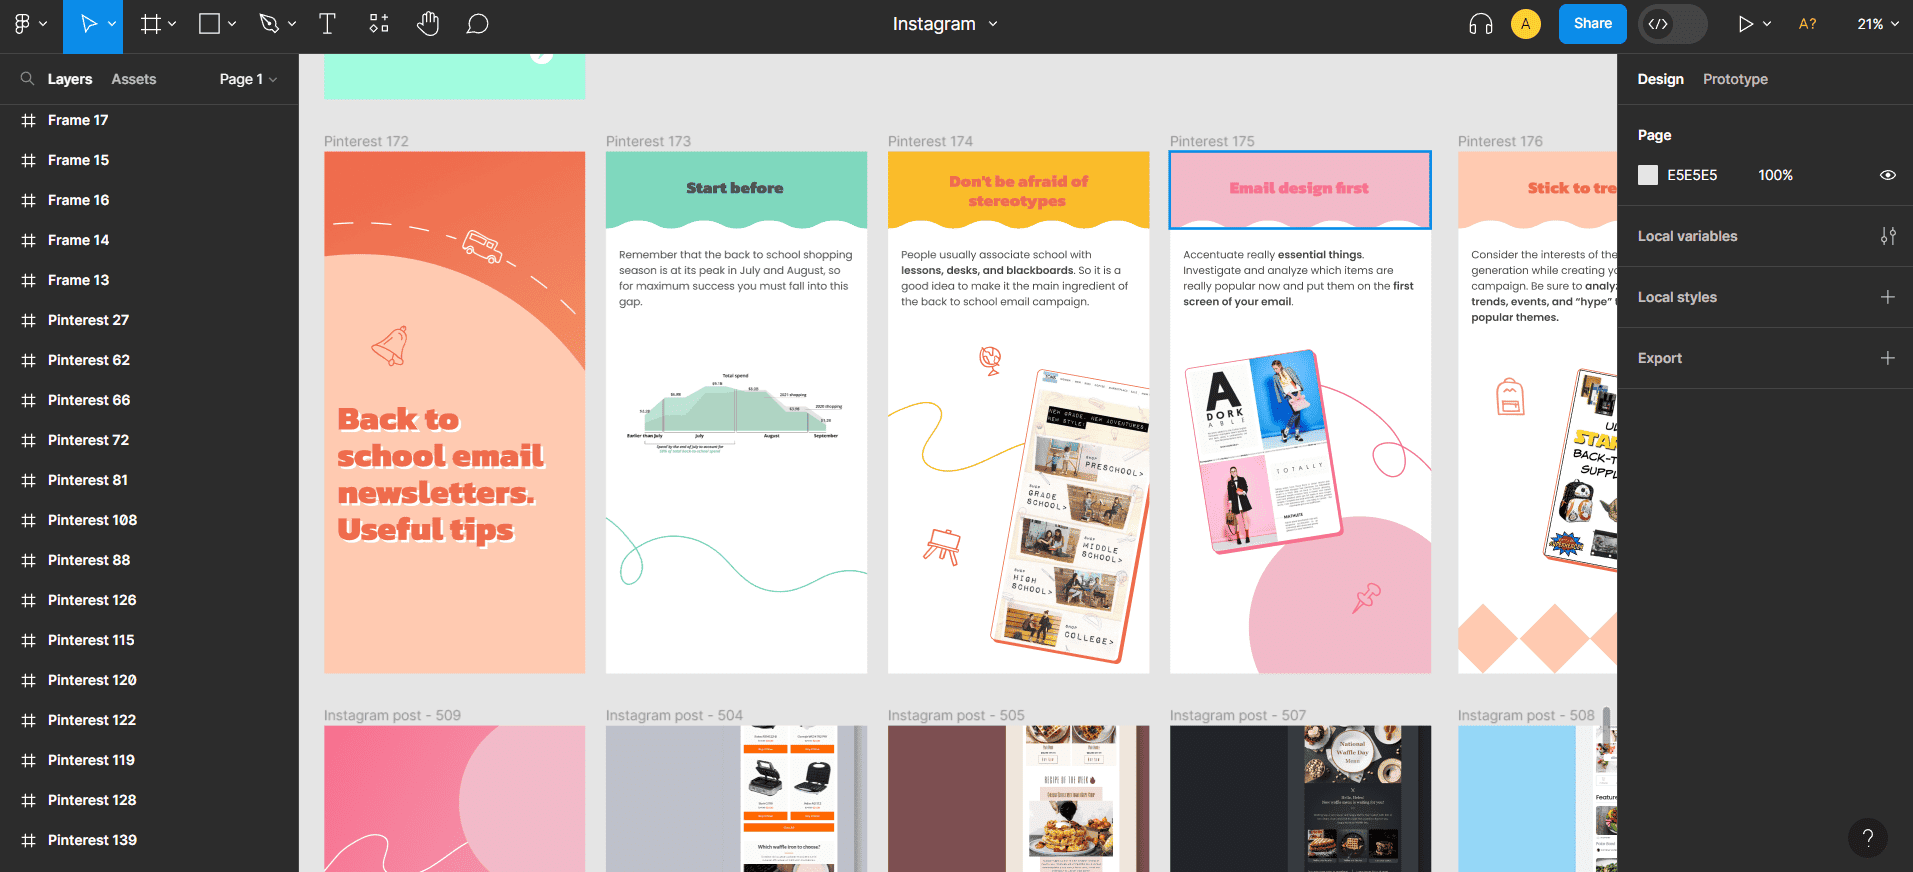Select the Rectangle shape tool
The image size is (1913, 872).
tap(209, 24)
